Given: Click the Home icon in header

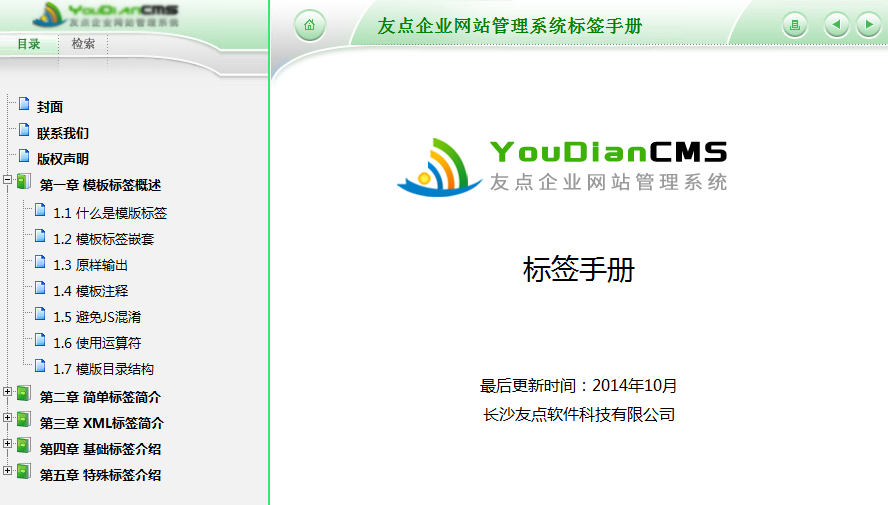Looking at the screenshot, I should point(310,26).
